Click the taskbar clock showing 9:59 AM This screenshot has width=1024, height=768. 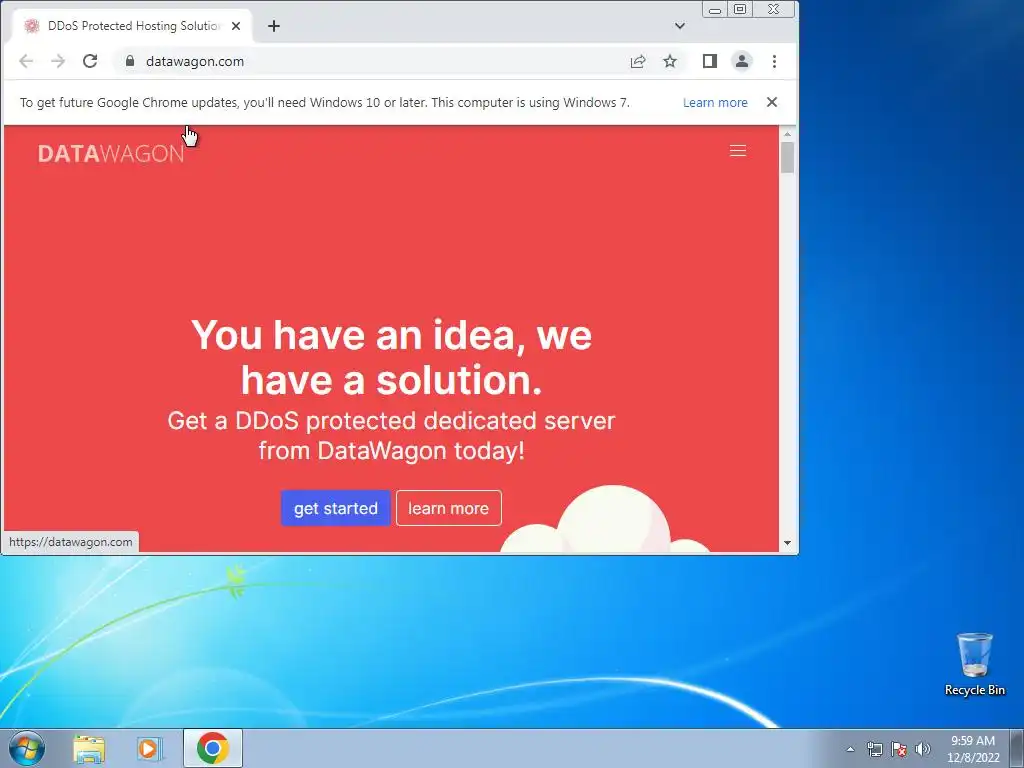click(973, 748)
